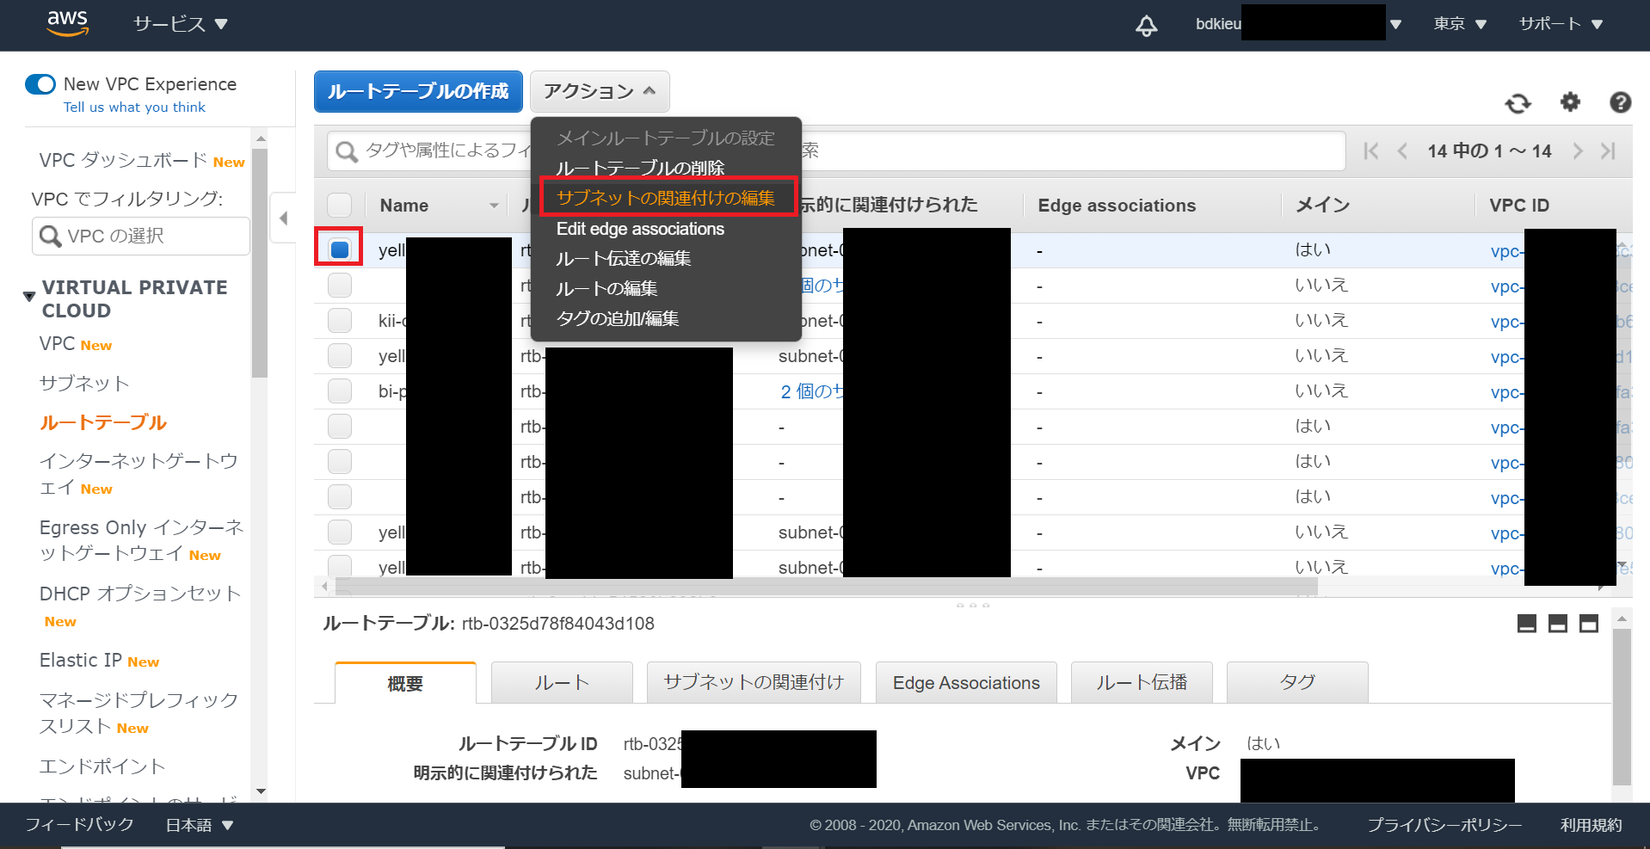
Task: Click the AWS logo home icon
Action: coord(67,23)
